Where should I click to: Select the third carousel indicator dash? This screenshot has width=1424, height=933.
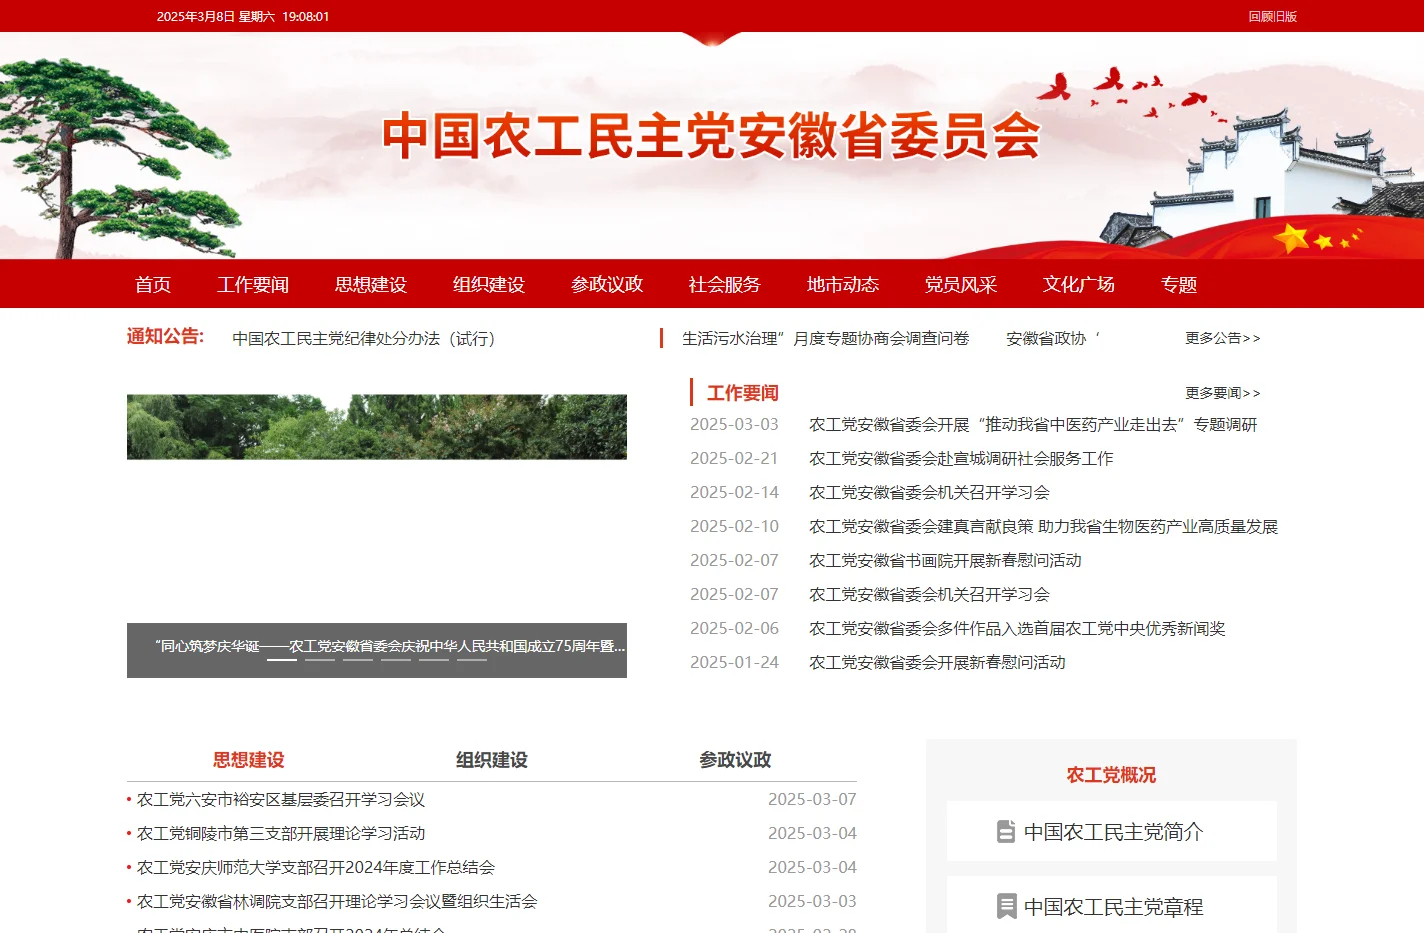pos(358,660)
